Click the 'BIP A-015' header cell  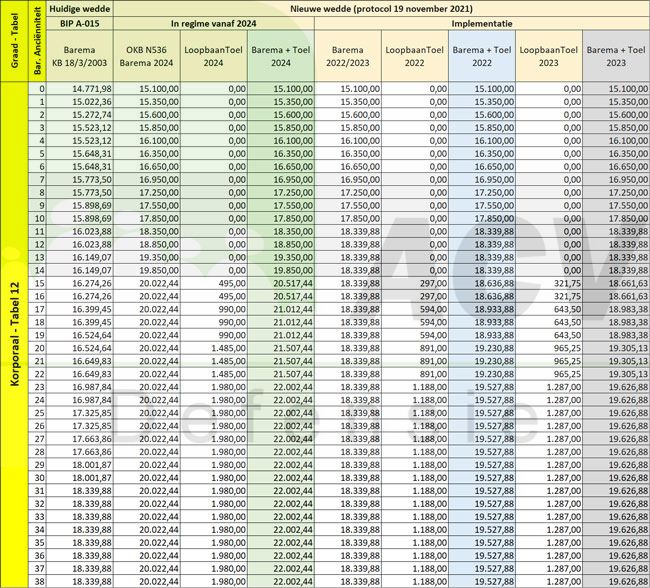click(80, 23)
